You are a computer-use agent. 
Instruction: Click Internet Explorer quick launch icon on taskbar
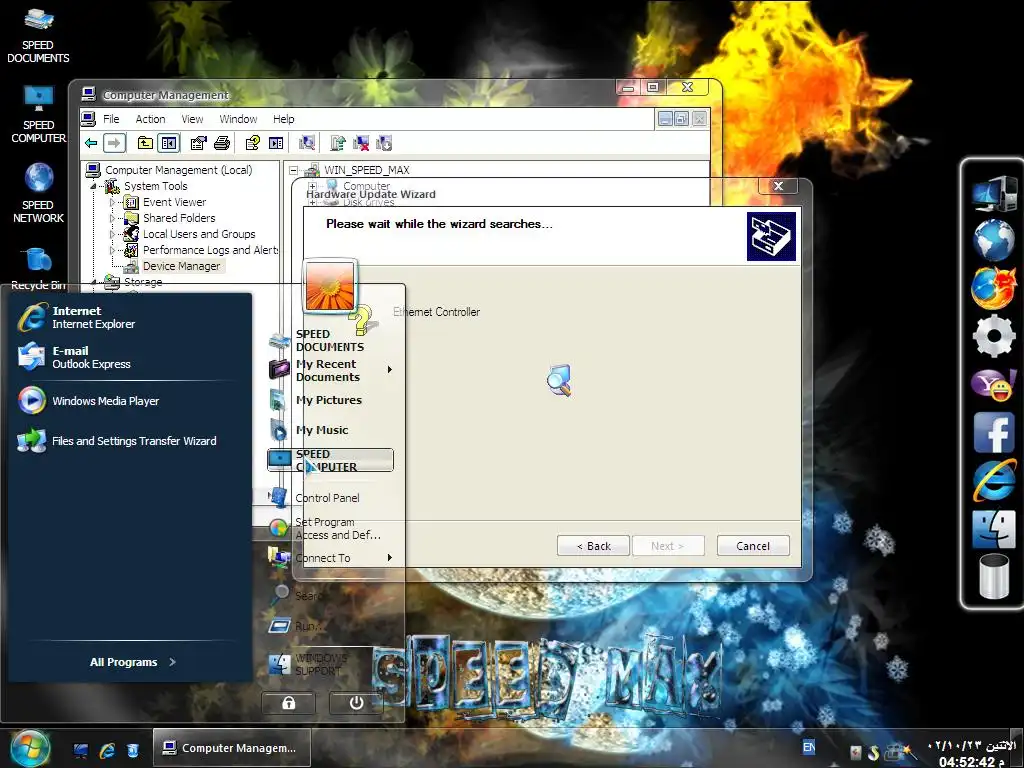pos(107,751)
